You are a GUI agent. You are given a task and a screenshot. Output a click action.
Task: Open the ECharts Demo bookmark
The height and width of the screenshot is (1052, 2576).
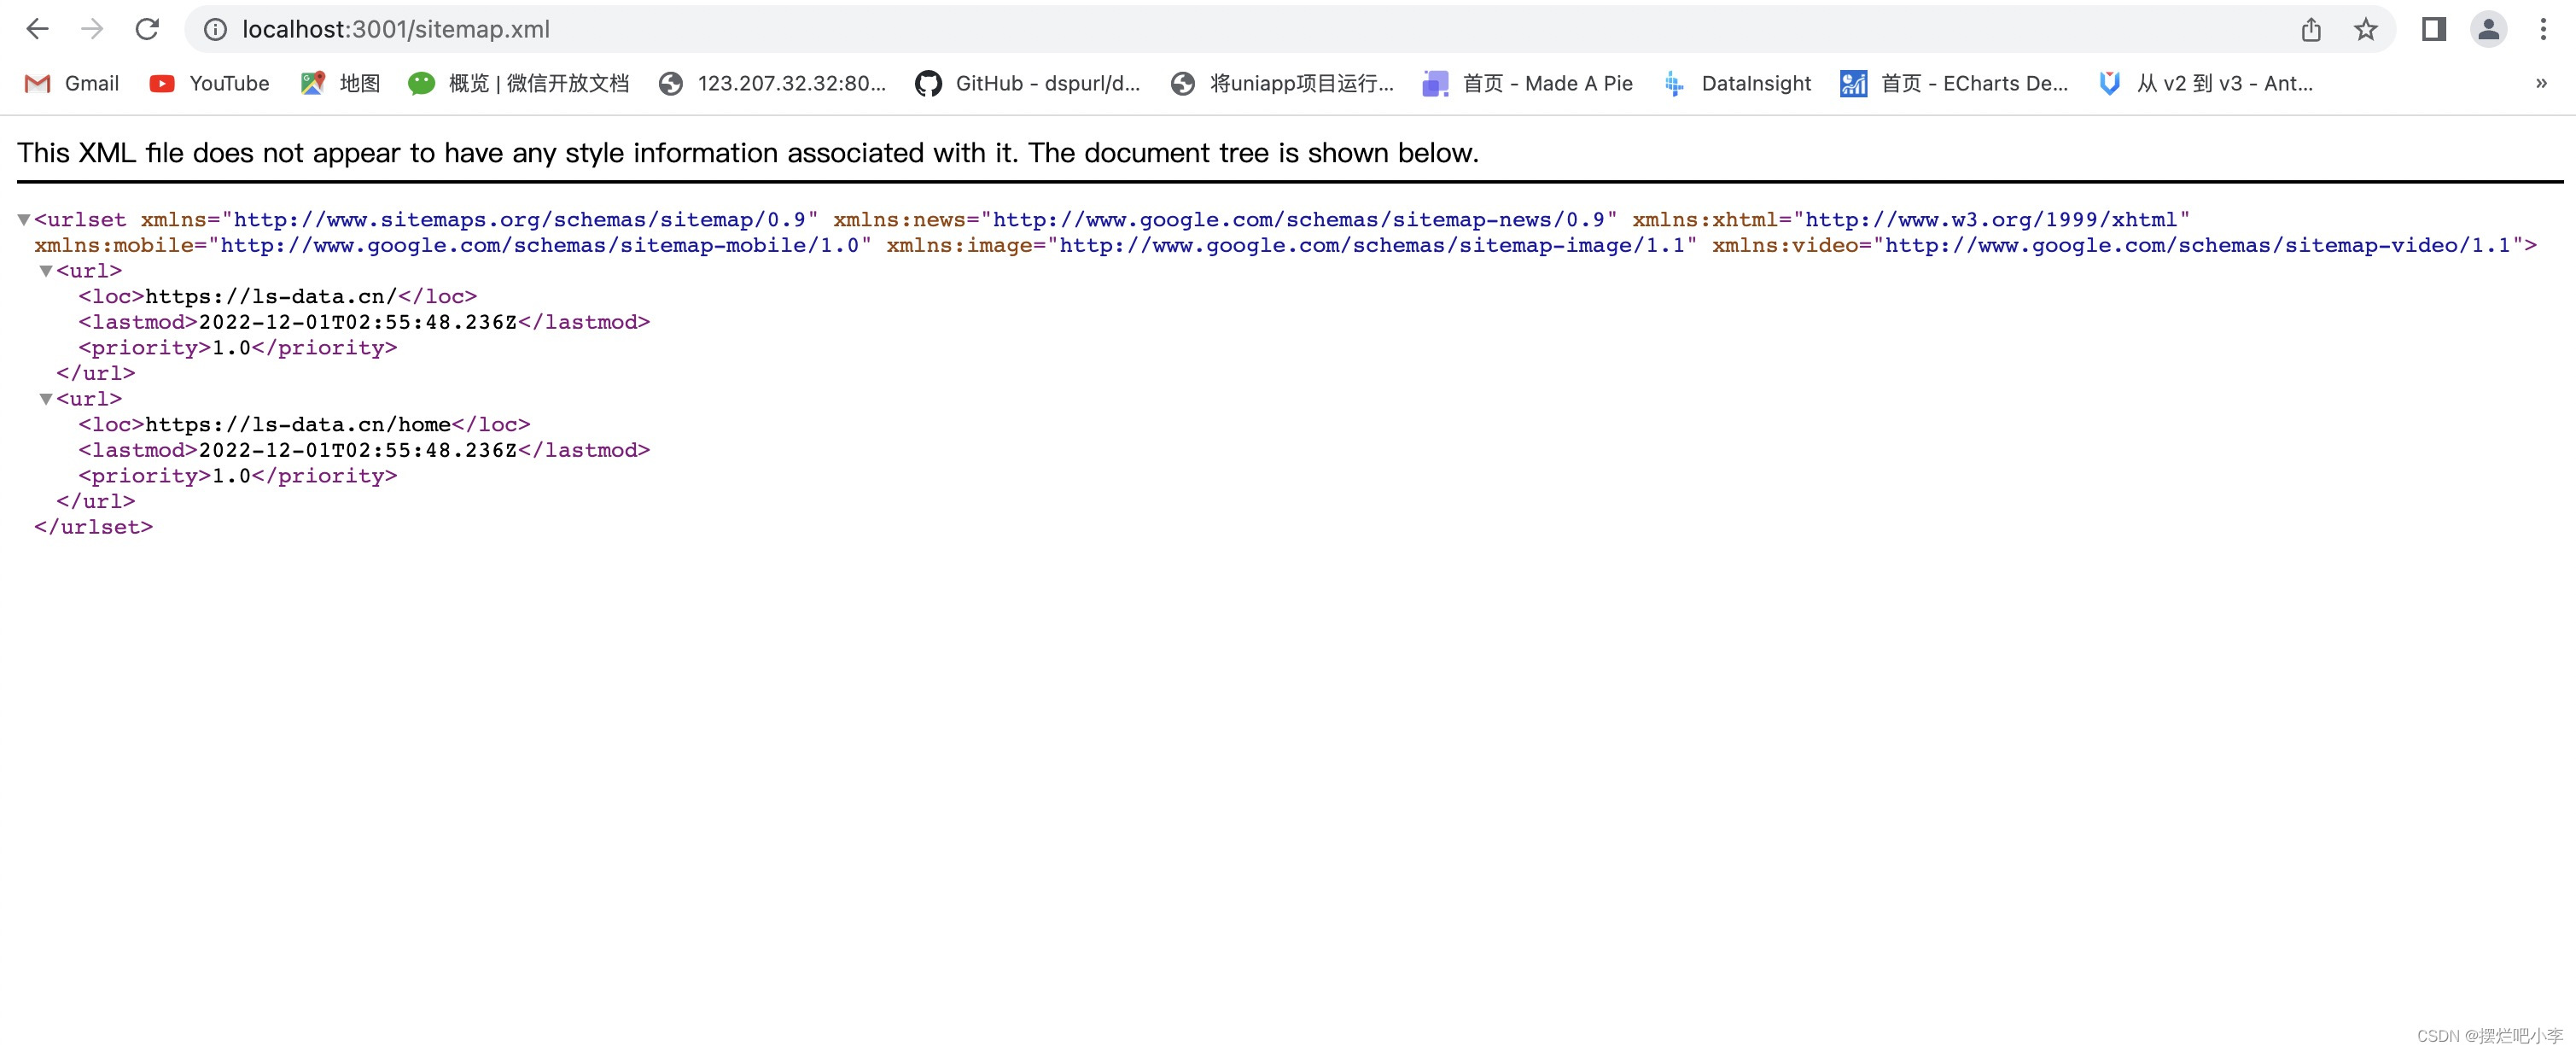pos(1954,84)
